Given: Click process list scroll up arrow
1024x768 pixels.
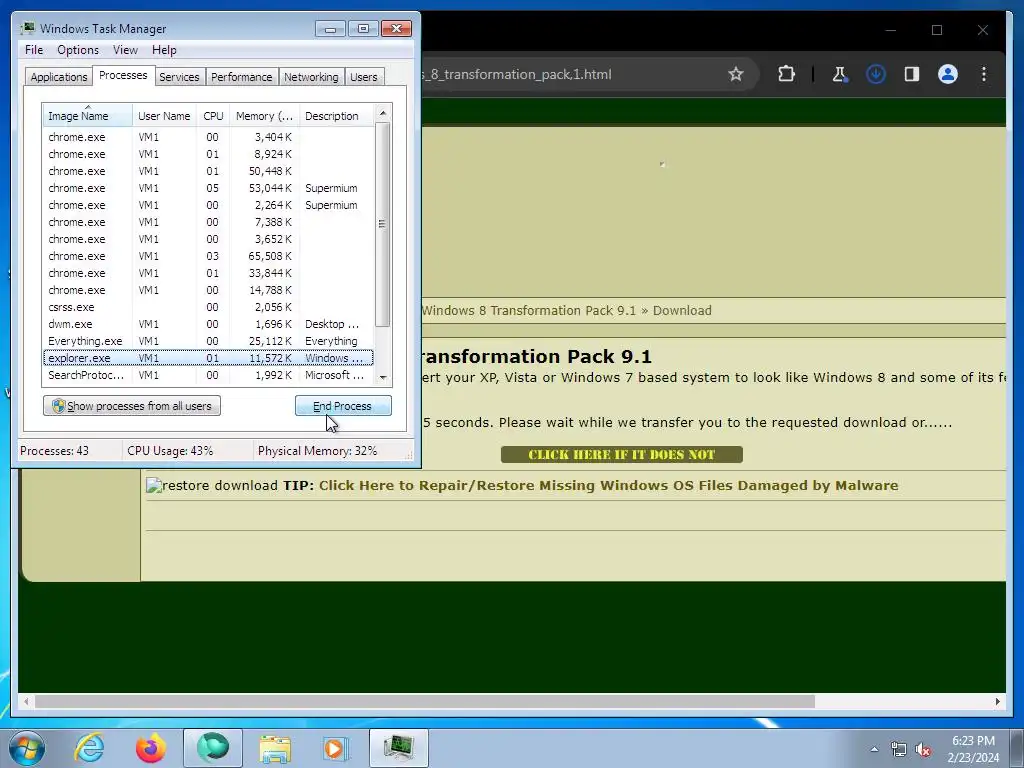Looking at the screenshot, I should point(383,113).
